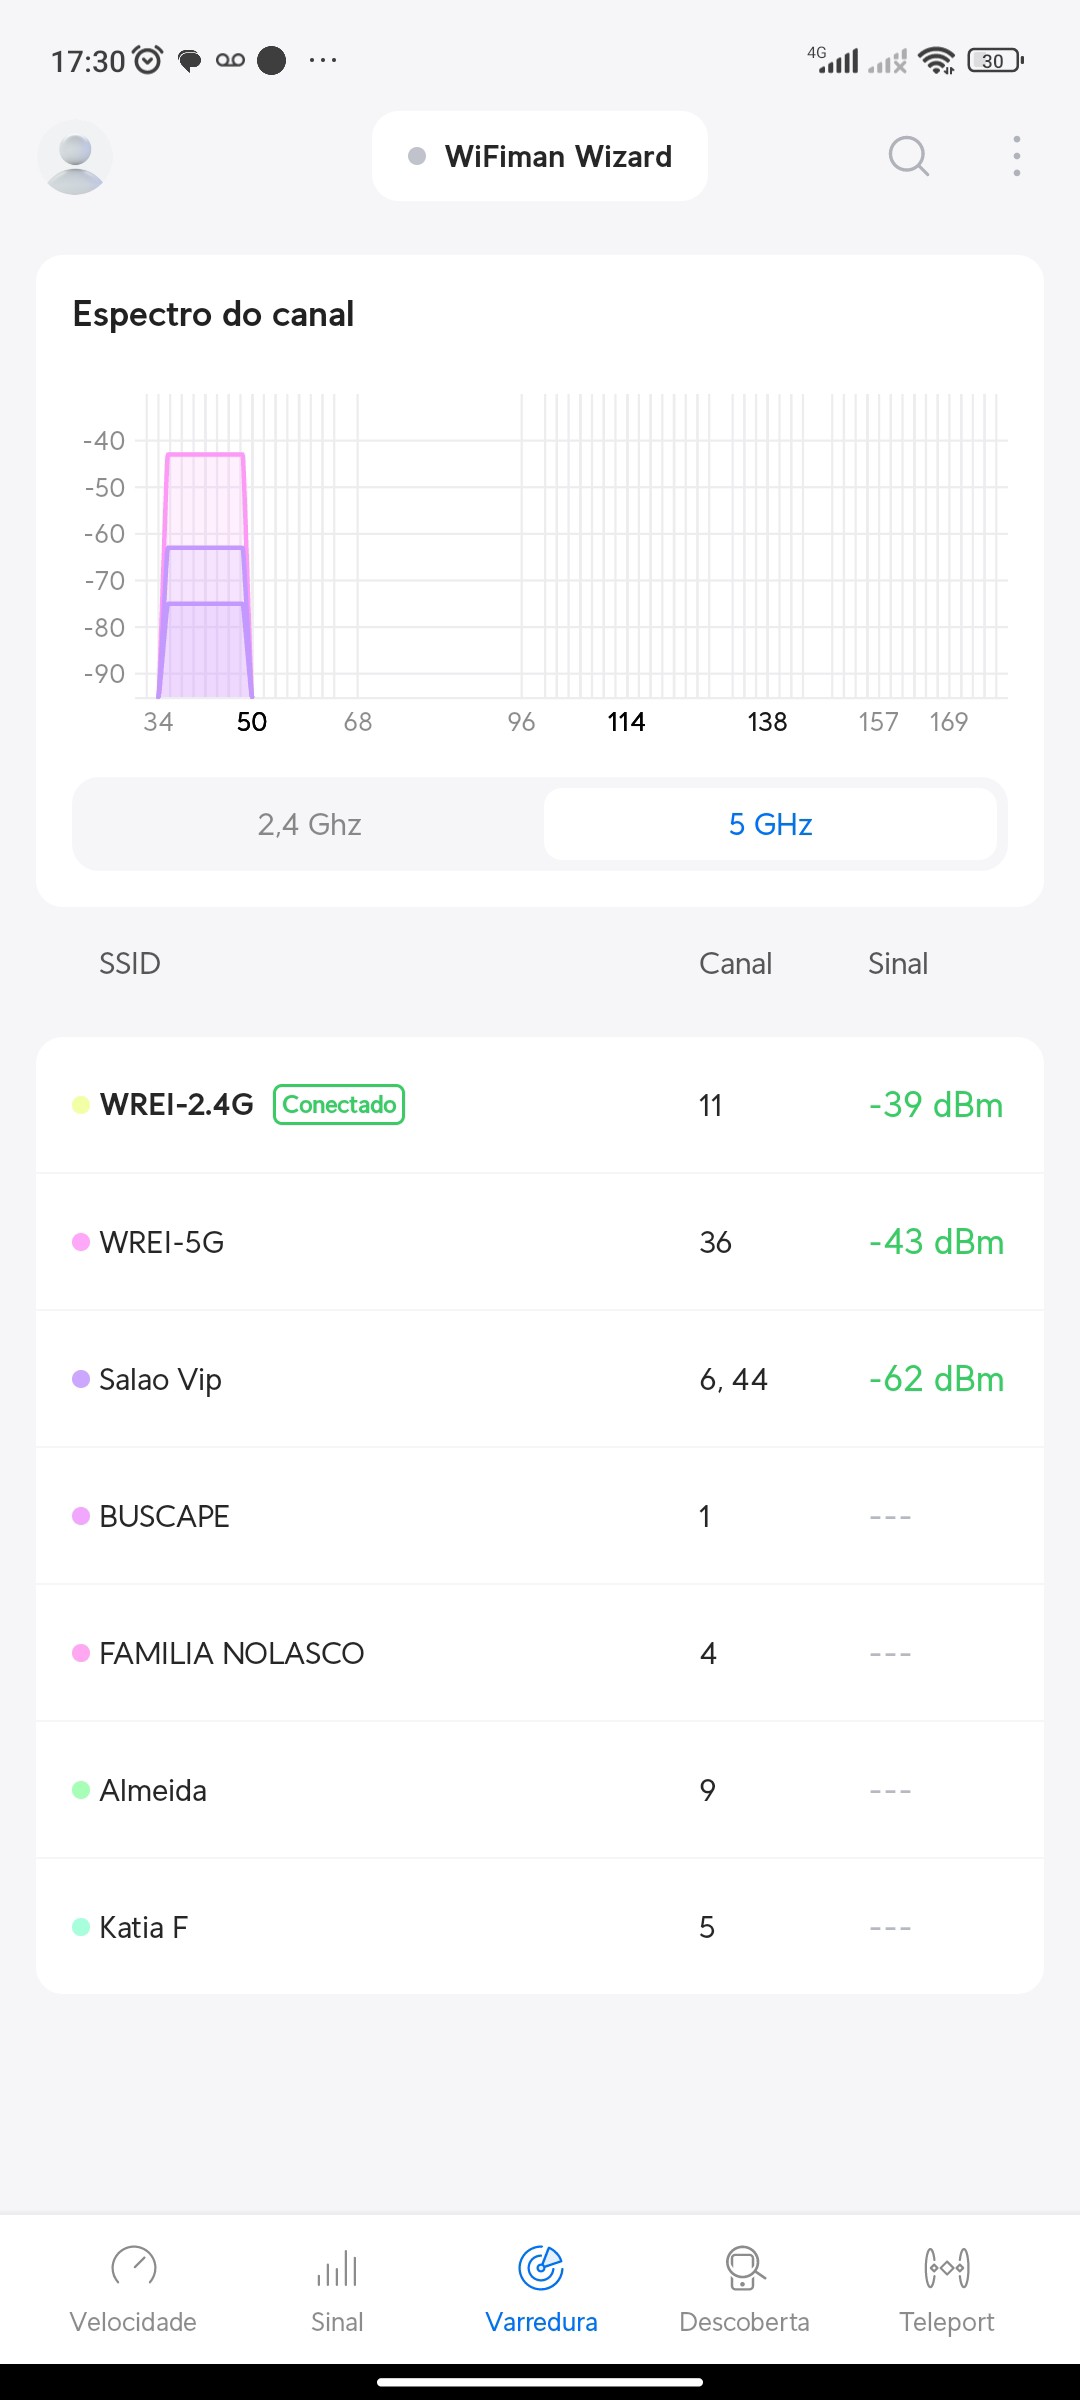Tap the Wi-Fi status bar indicator
The height and width of the screenshot is (2400, 1080).
coord(936,61)
